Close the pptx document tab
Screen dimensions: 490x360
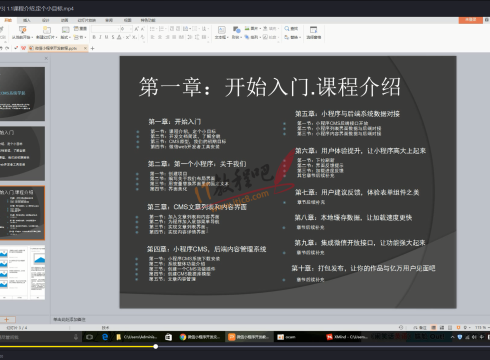(85, 48)
